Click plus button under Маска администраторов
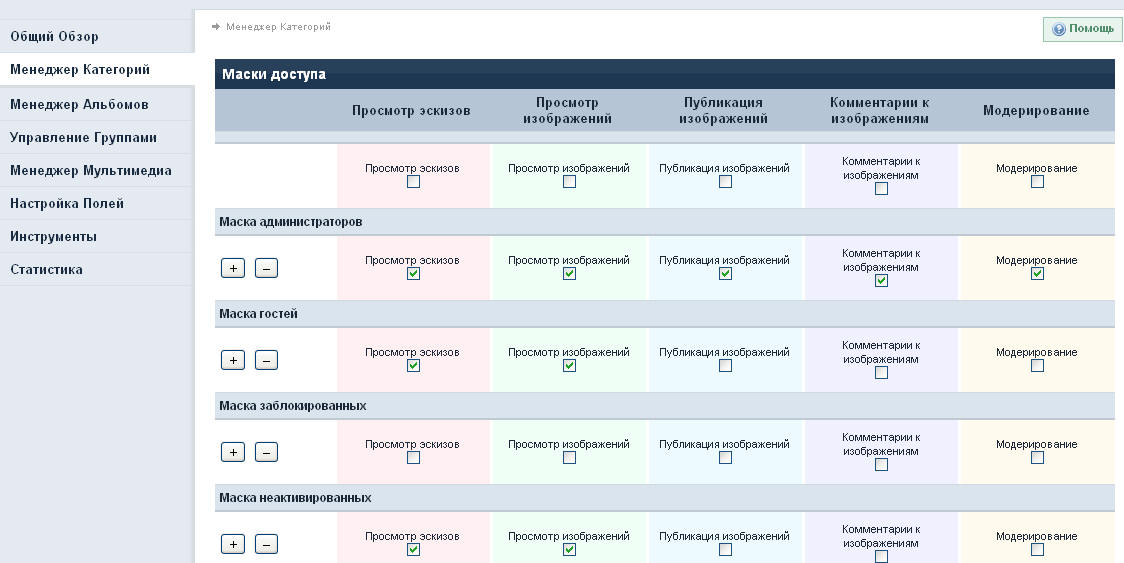Screen dimensions: 1124x563 (232, 268)
